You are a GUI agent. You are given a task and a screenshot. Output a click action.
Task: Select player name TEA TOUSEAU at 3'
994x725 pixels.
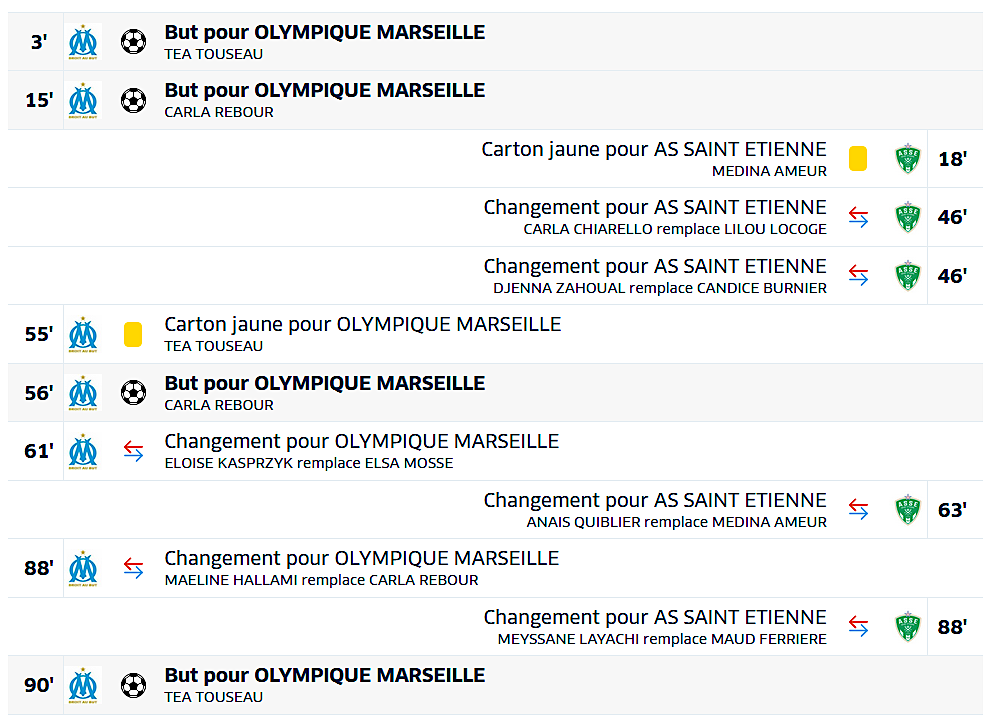pos(214,54)
